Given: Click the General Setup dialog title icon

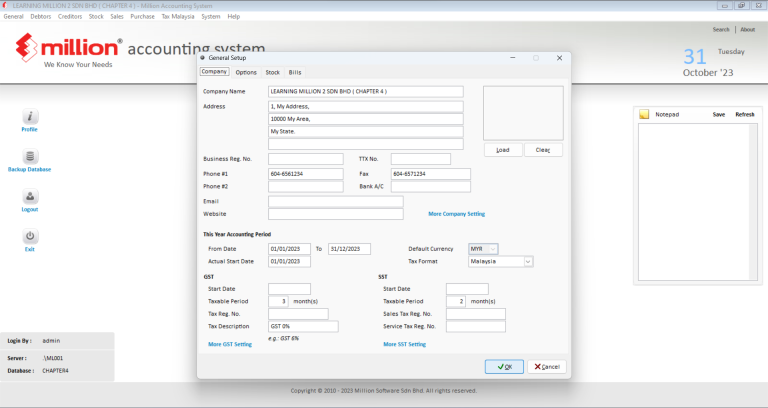Looking at the screenshot, I should (203, 58).
